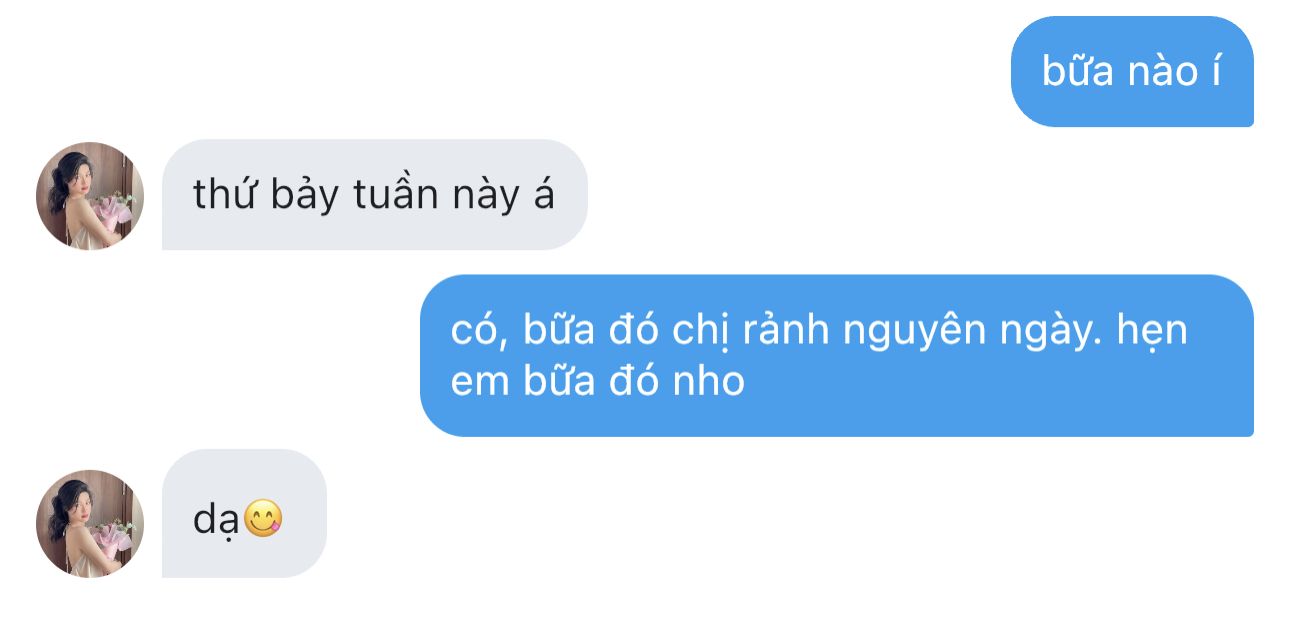Viewport: 1290px width, 624px height.
Task: Click the letter "í" in the top bubble
Action: (1212, 71)
